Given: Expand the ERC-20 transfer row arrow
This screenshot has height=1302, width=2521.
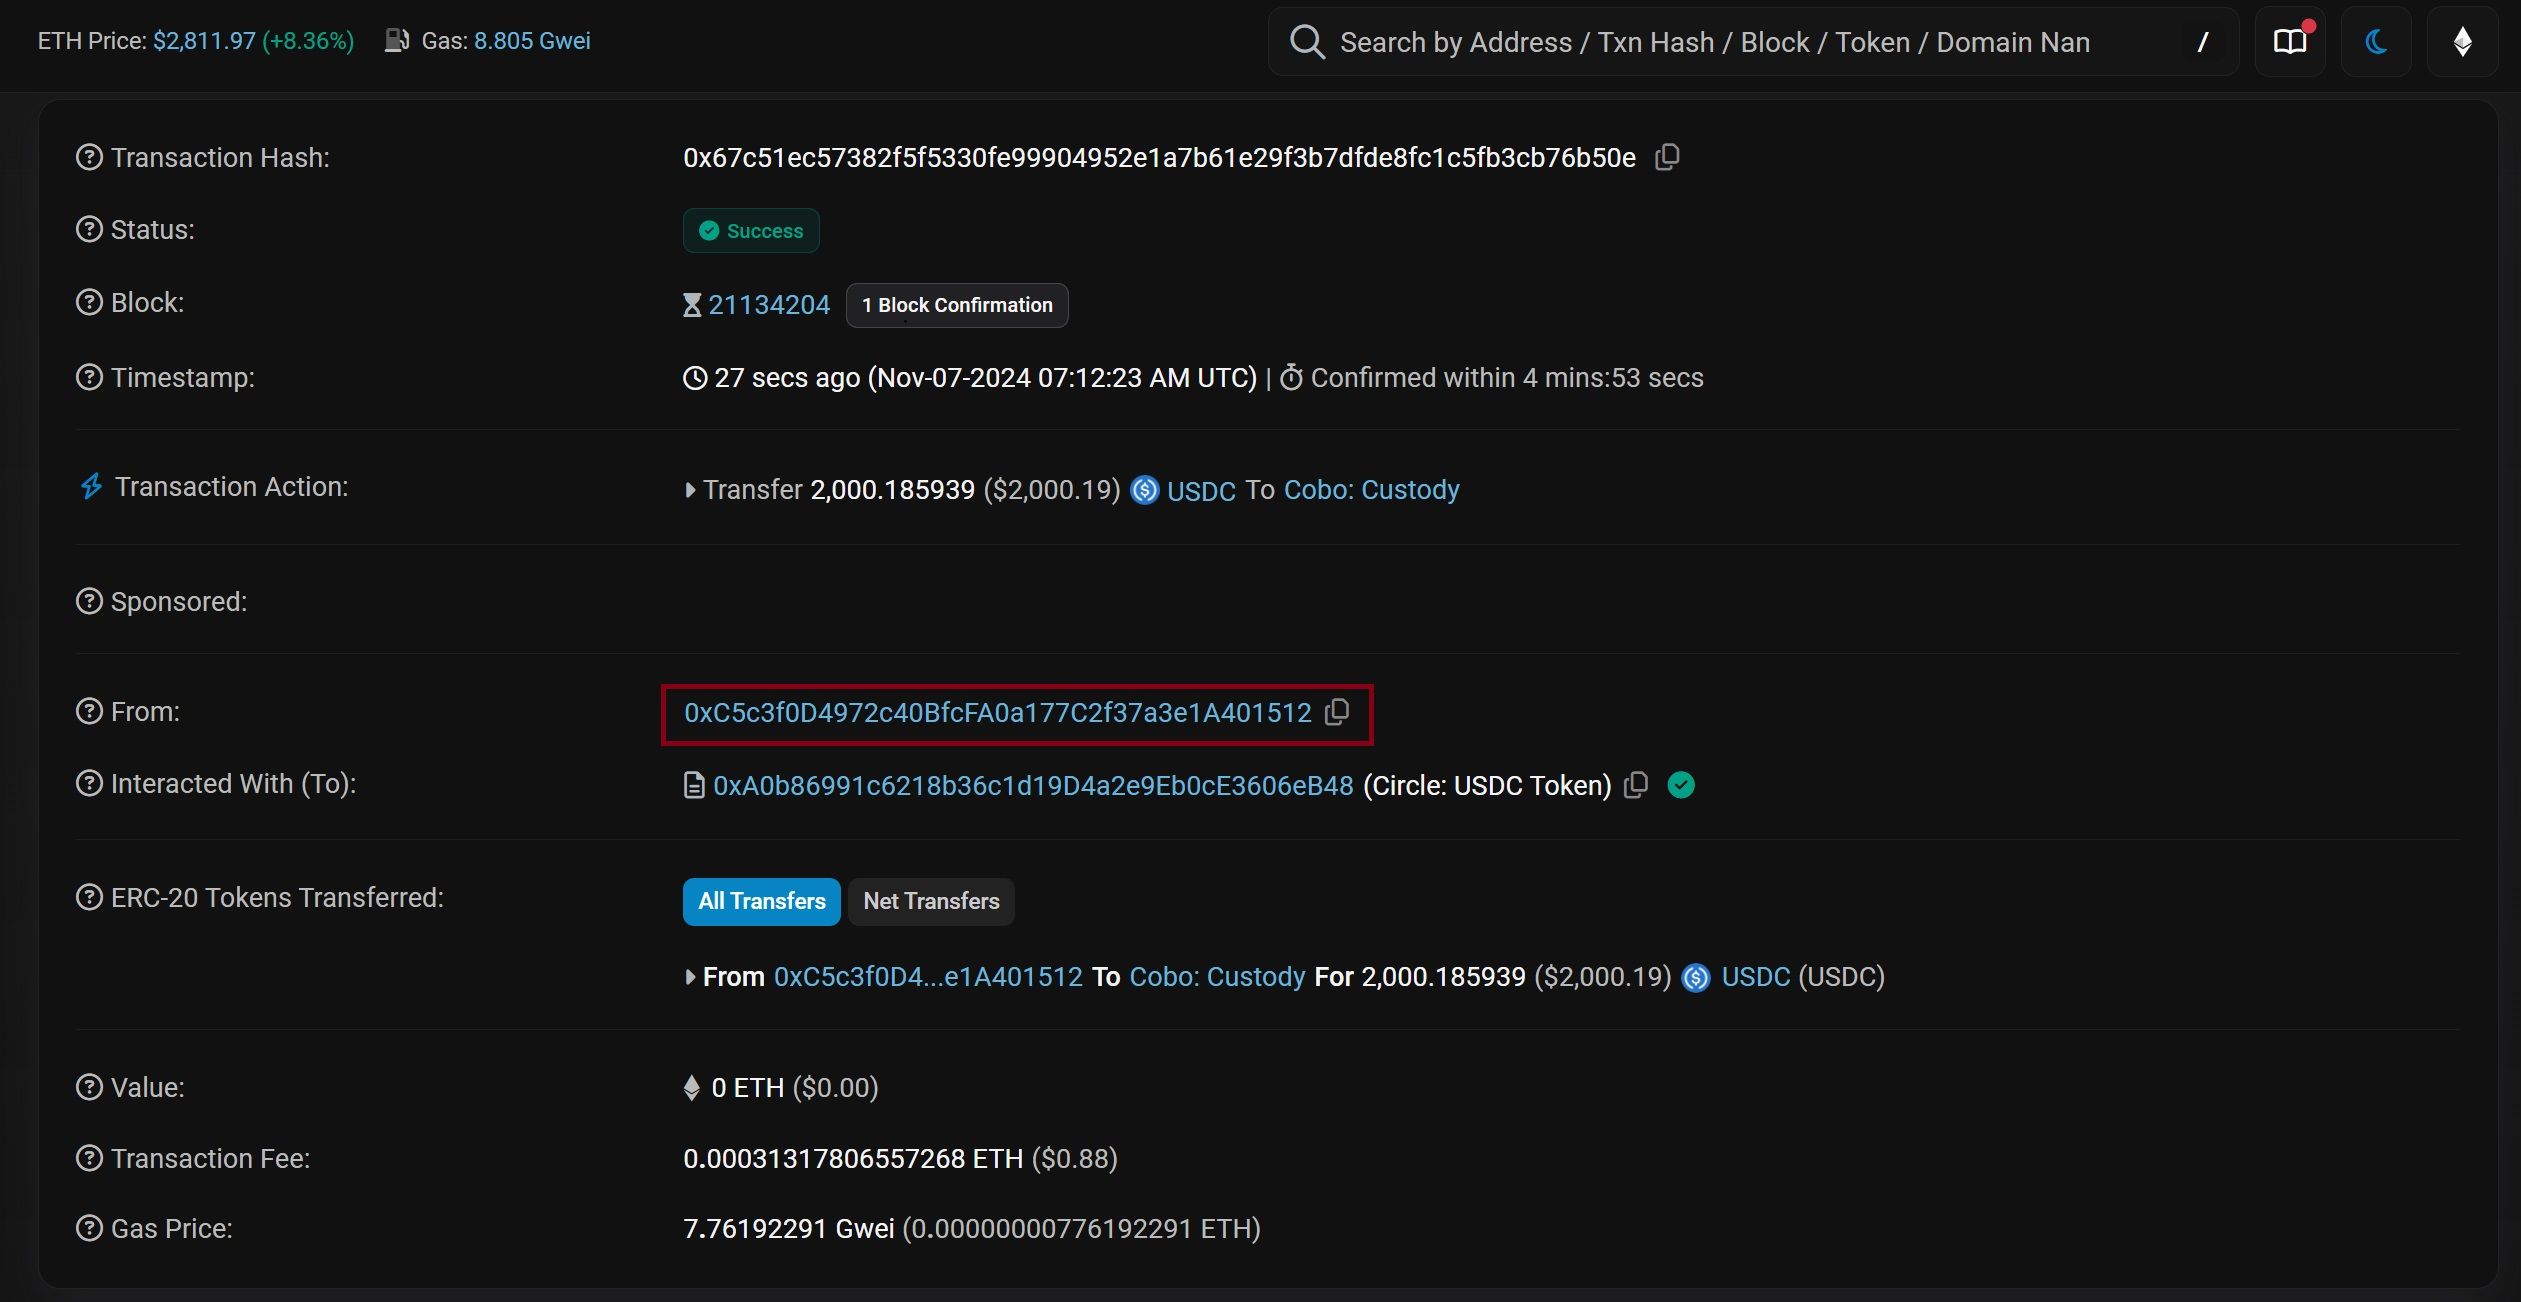Looking at the screenshot, I should pyautogui.click(x=690, y=977).
